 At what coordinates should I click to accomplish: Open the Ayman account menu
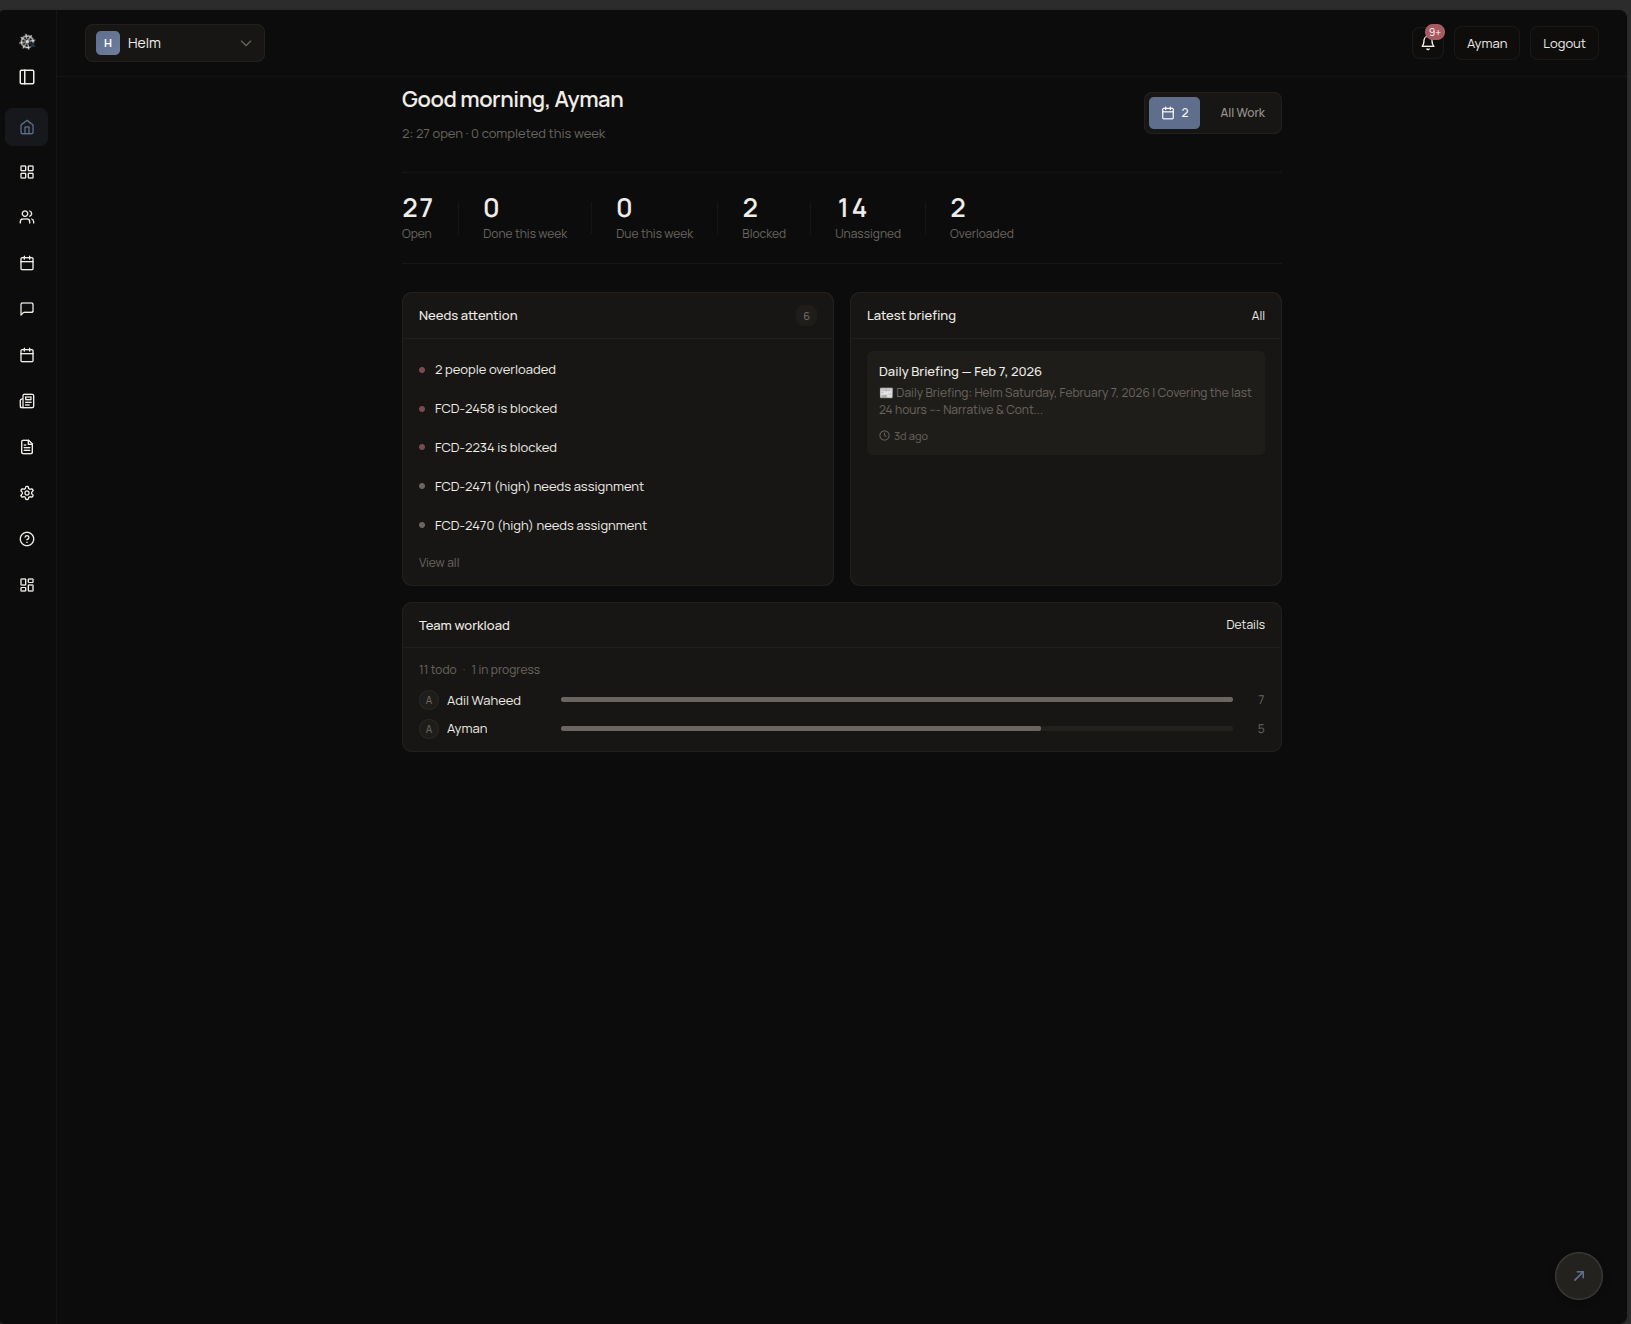click(1486, 43)
